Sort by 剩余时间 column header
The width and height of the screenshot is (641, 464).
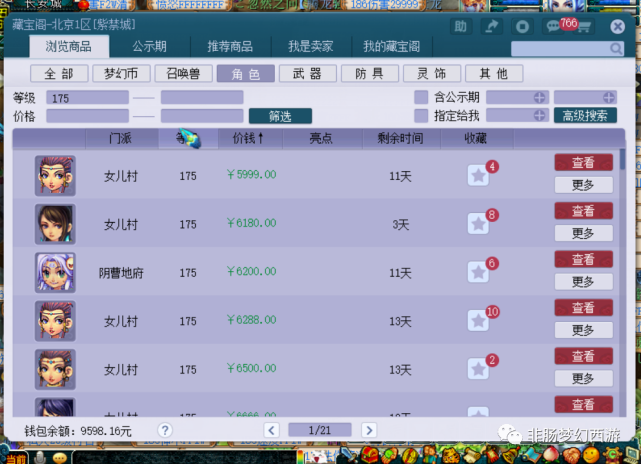pos(401,138)
